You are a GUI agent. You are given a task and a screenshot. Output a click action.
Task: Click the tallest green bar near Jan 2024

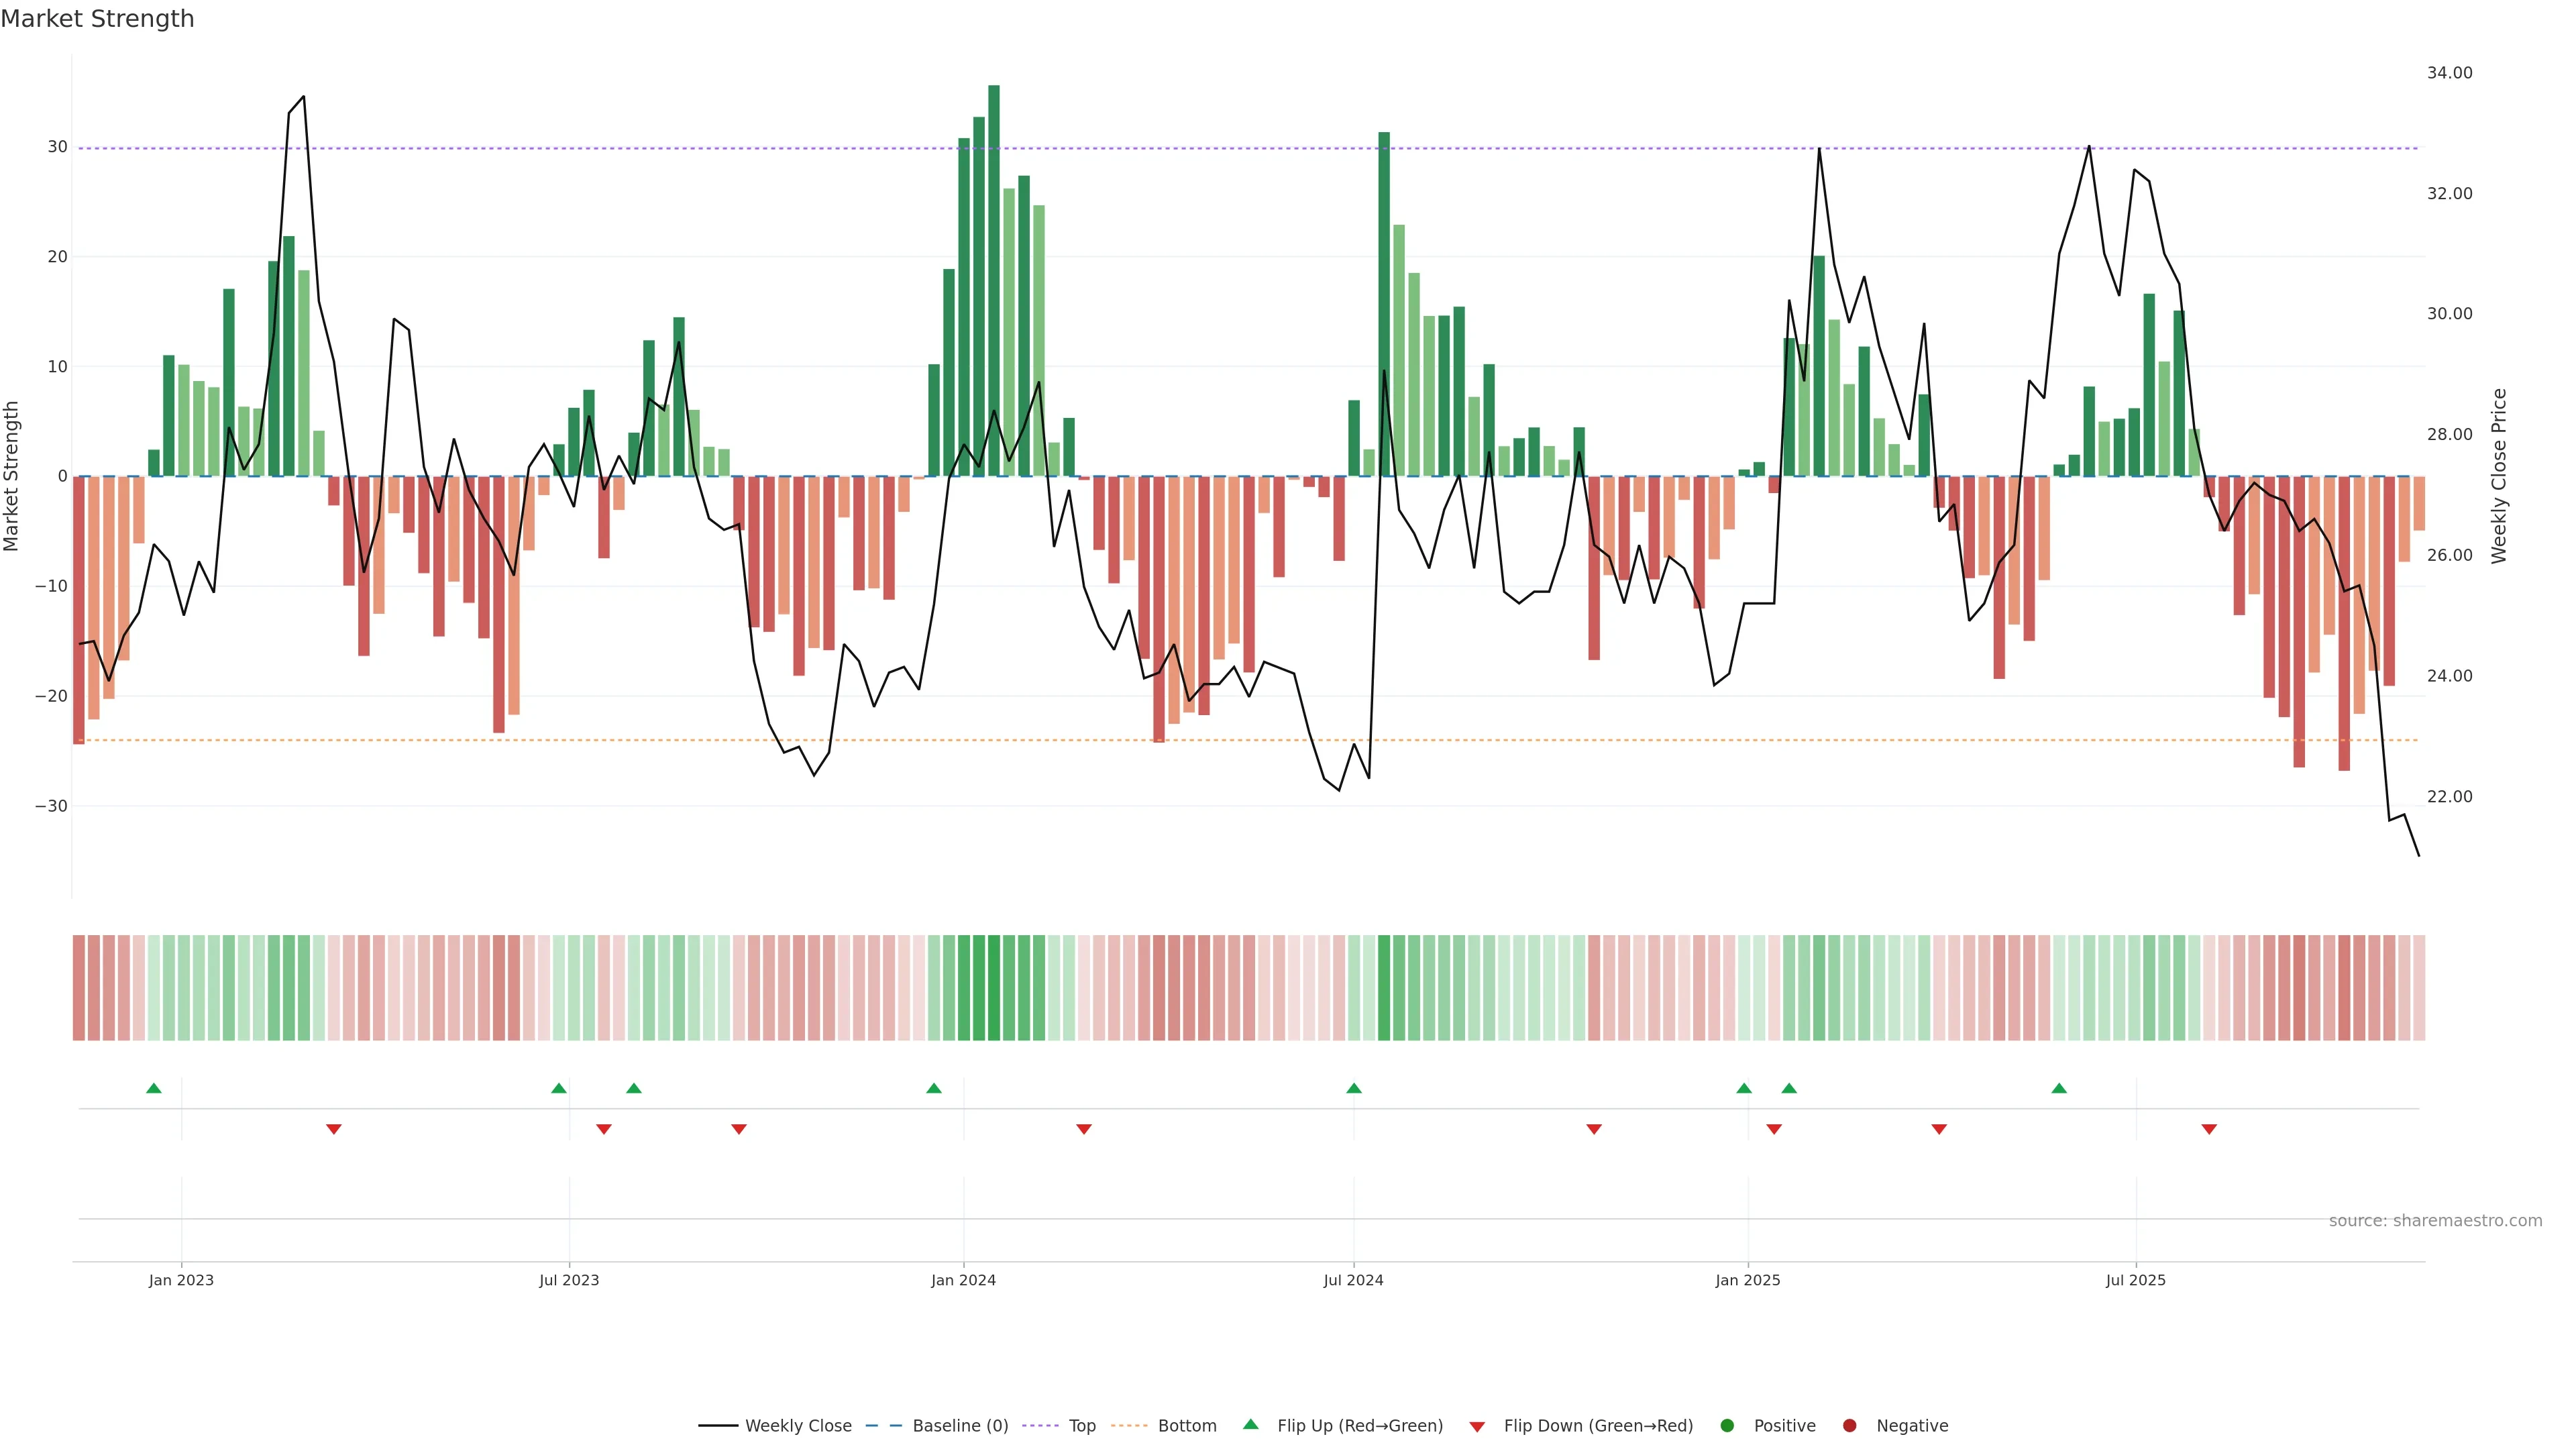(993, 280)
